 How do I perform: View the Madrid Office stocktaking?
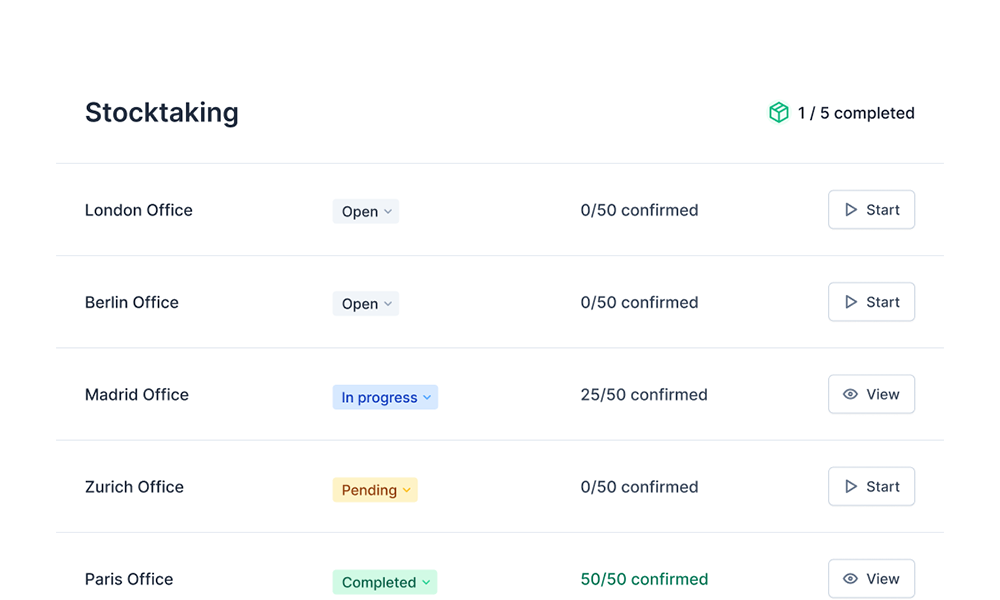[x=871, y=394]
